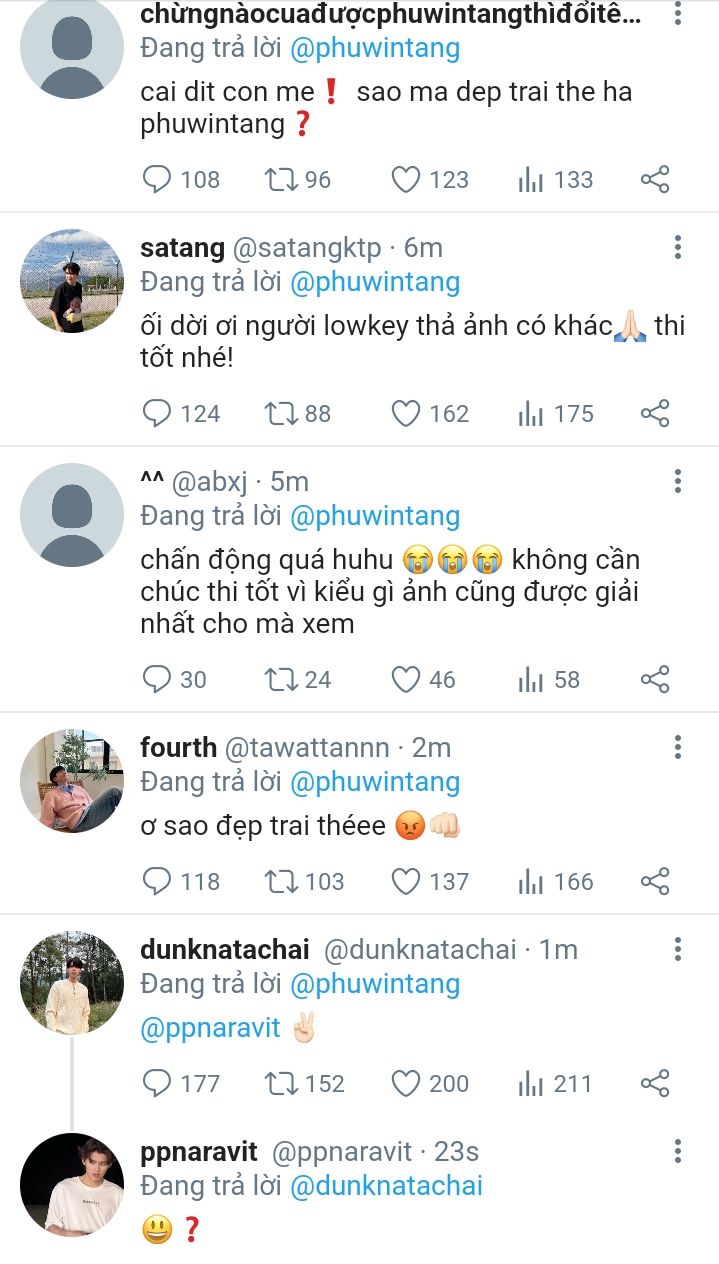Reply to dunknatachai's tweet

click(158, 1083)
